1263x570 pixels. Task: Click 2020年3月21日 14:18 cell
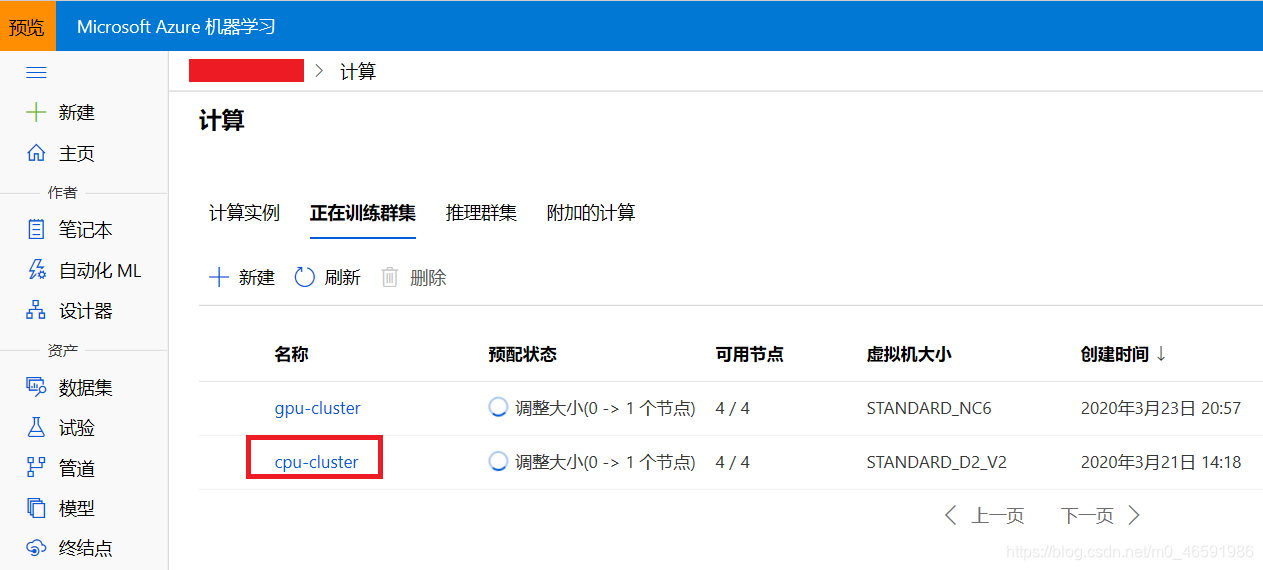[x=1161, y=462]
